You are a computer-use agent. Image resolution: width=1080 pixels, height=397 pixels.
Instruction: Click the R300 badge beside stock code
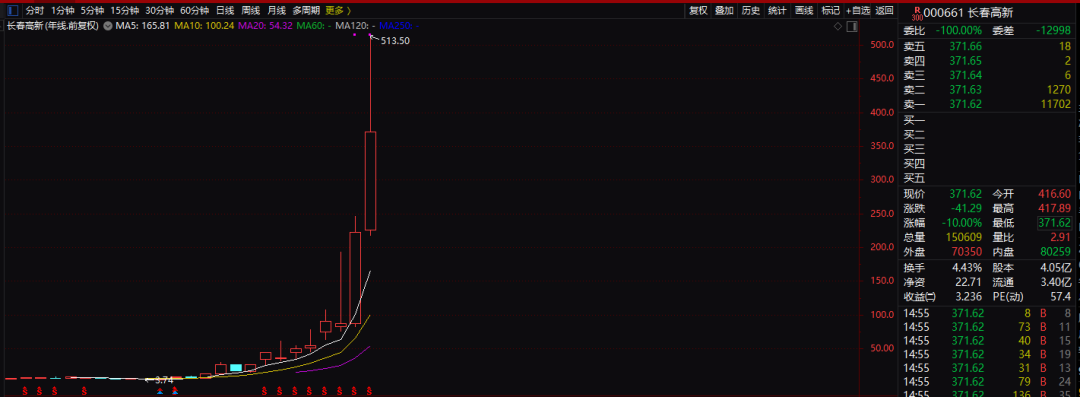[916, 12]
